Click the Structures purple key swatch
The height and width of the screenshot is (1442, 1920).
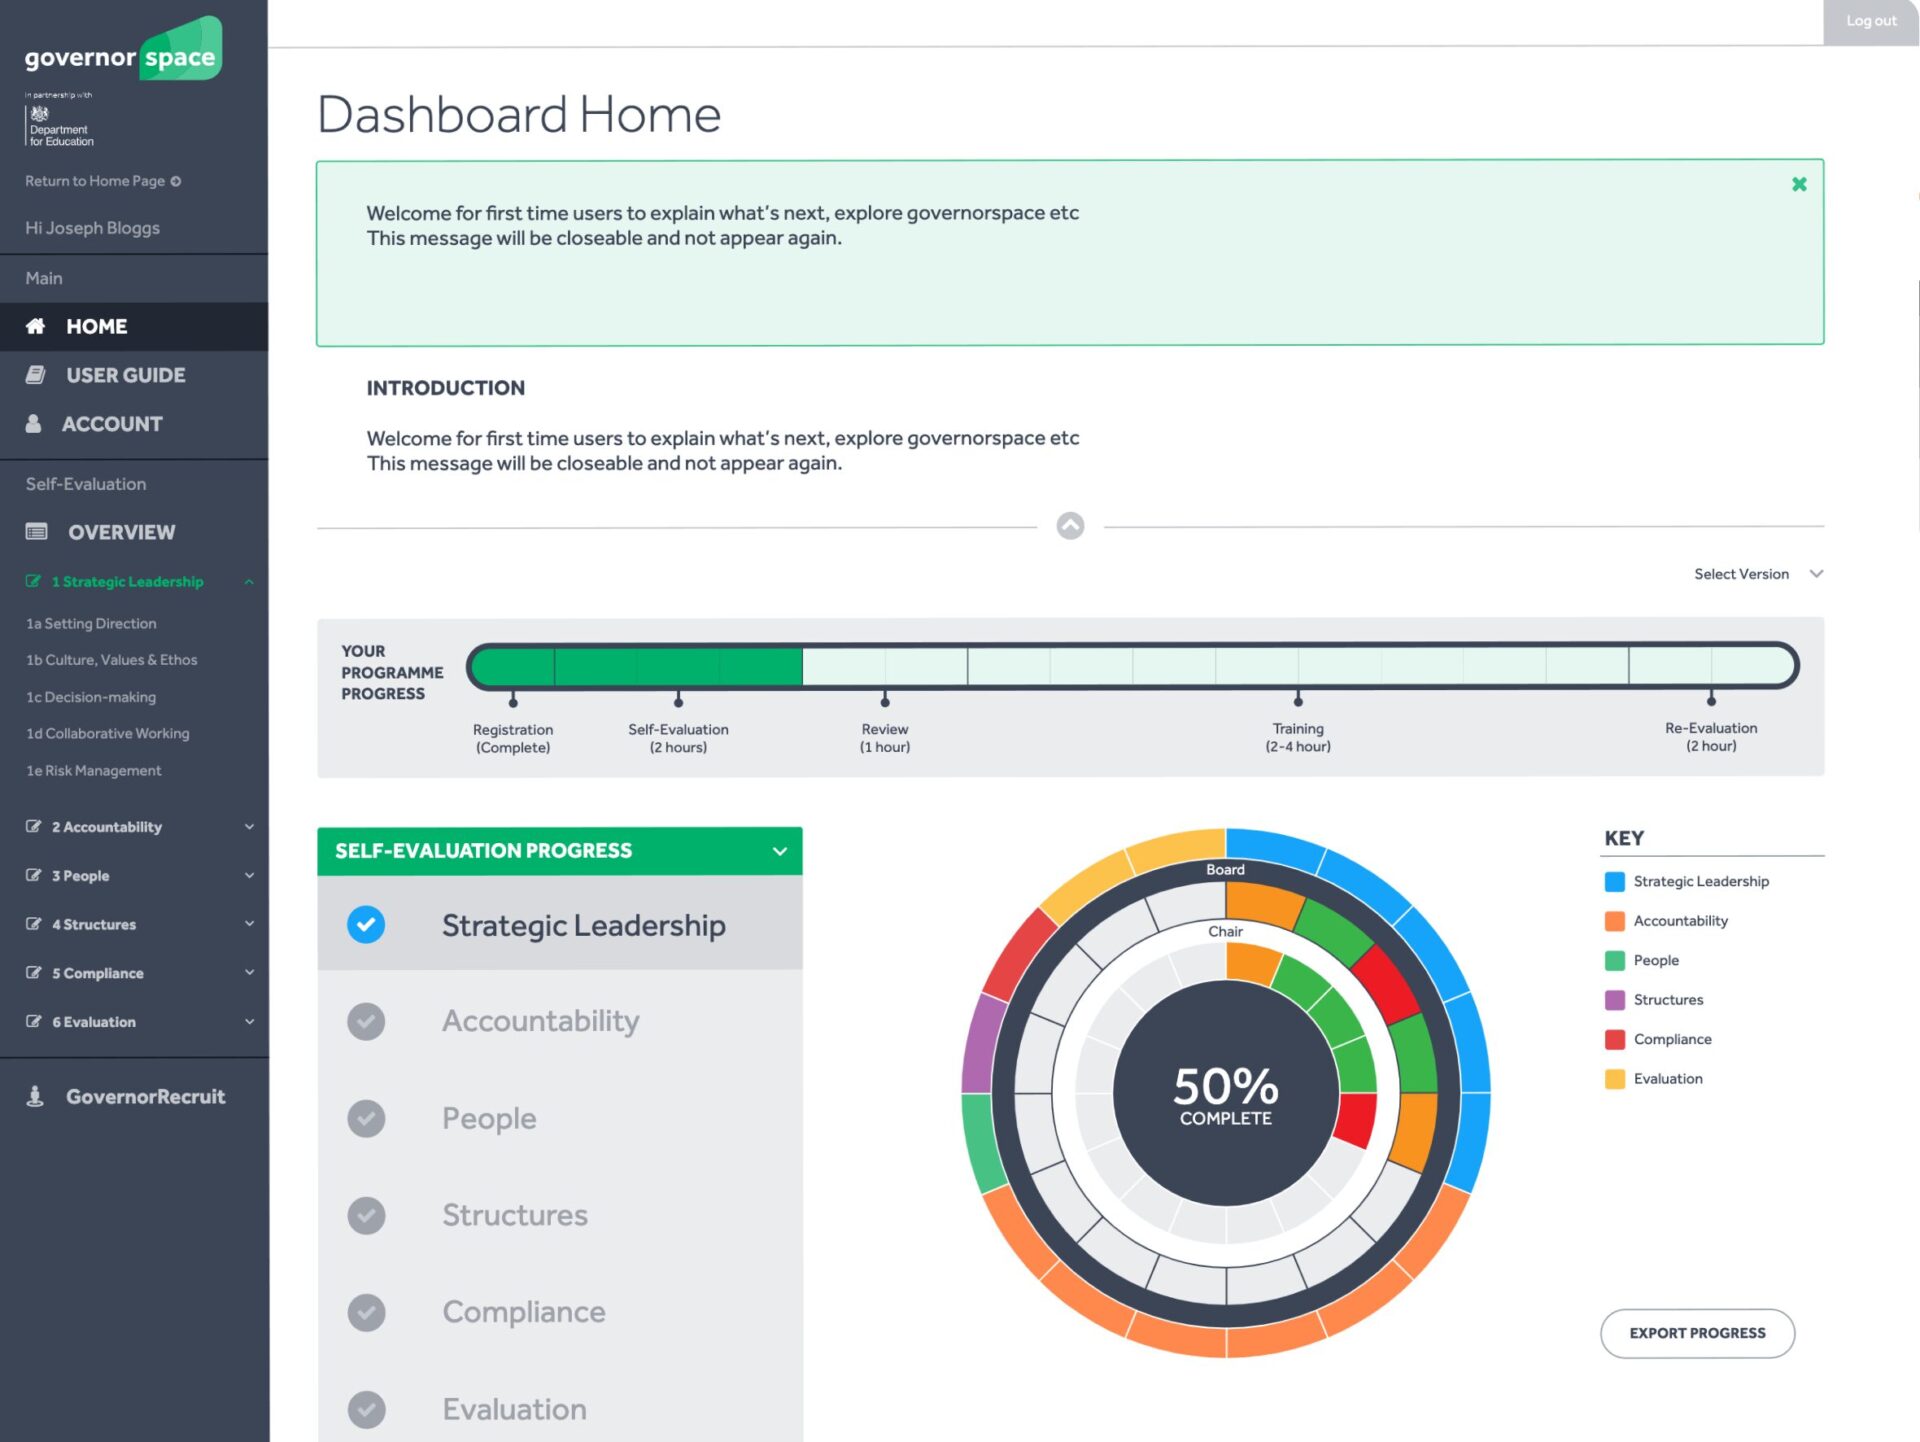point(1614,1000)
